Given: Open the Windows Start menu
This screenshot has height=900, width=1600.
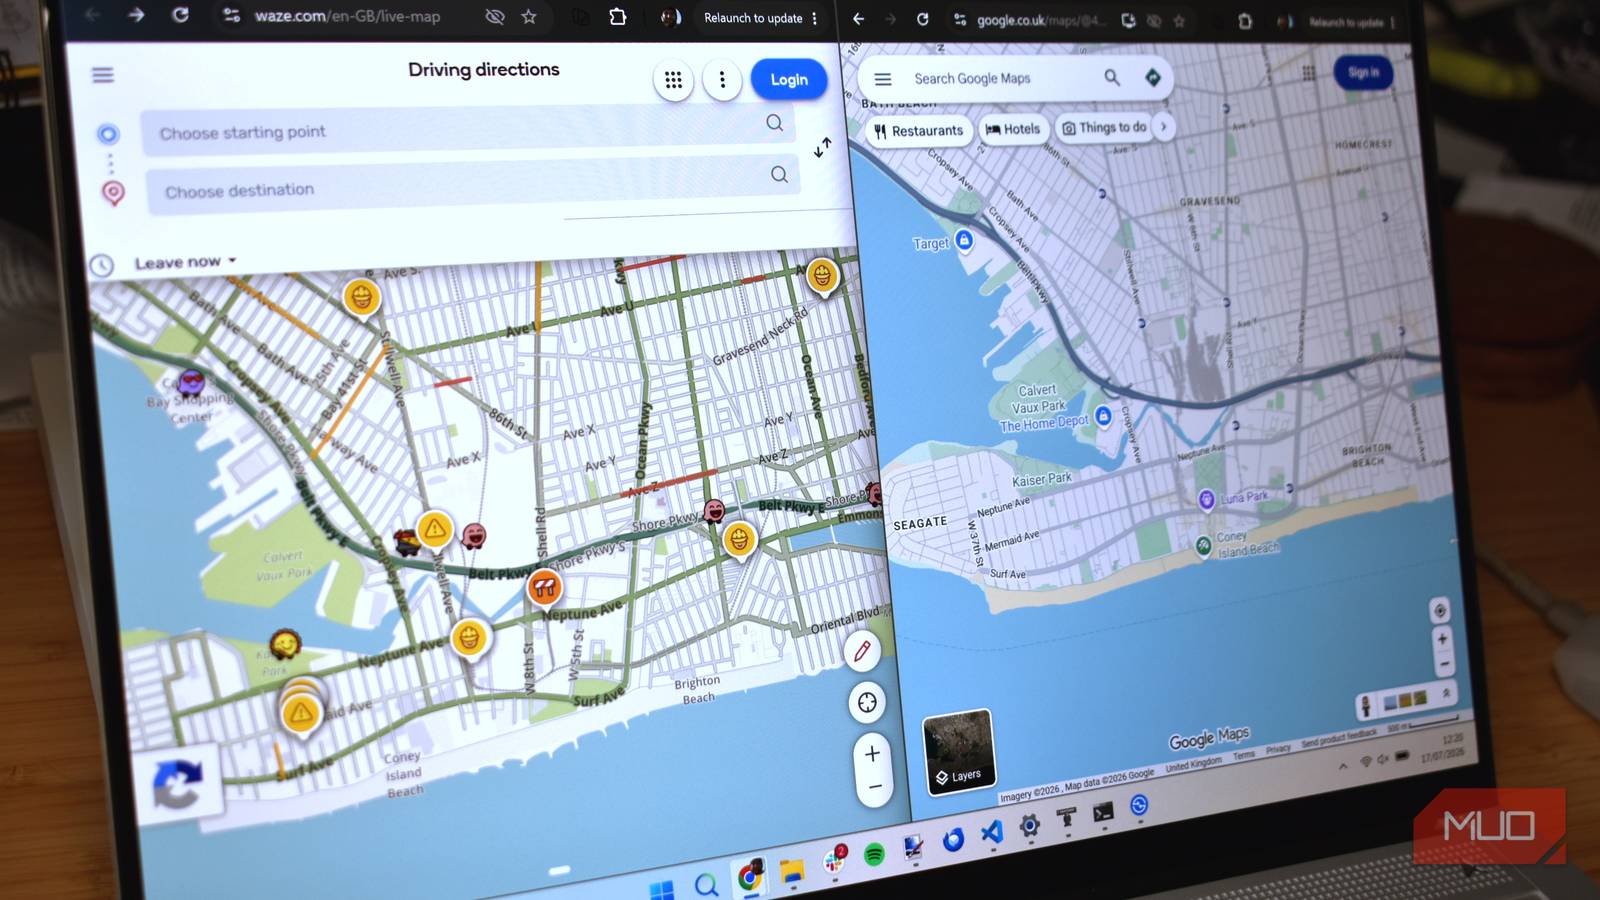Looking at the screenshot, I should 661,889.
